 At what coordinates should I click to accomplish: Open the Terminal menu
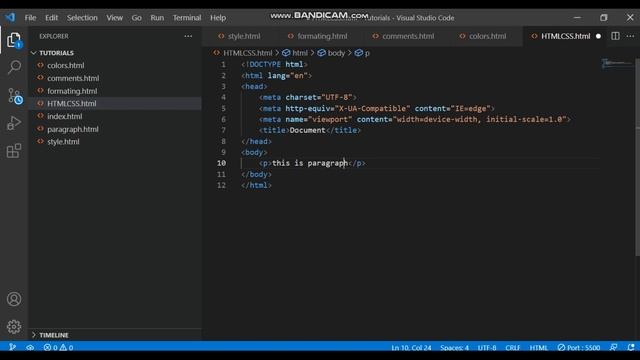(187, 18)
